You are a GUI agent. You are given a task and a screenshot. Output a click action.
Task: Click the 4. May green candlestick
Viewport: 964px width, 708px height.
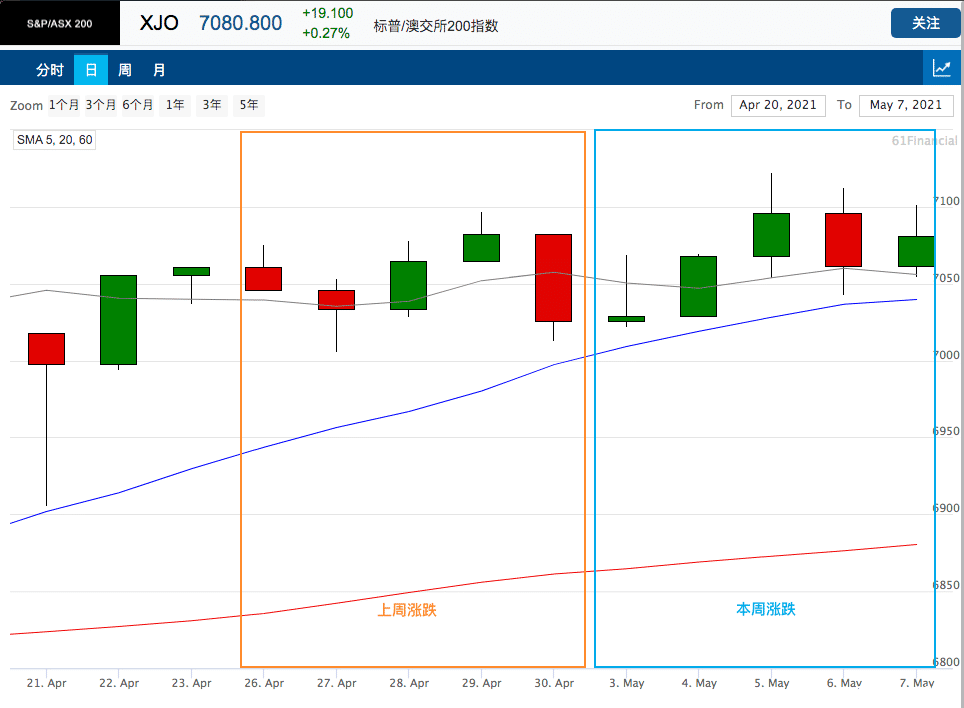(698, 286)
